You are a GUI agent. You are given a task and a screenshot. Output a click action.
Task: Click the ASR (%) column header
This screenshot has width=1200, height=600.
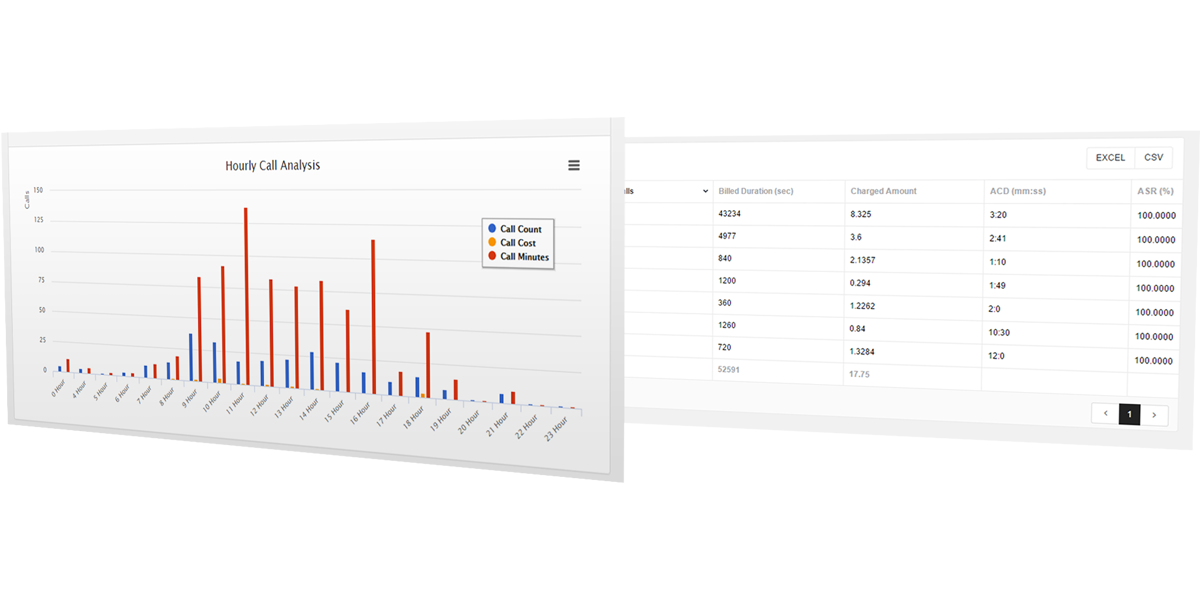(1155, 190)
